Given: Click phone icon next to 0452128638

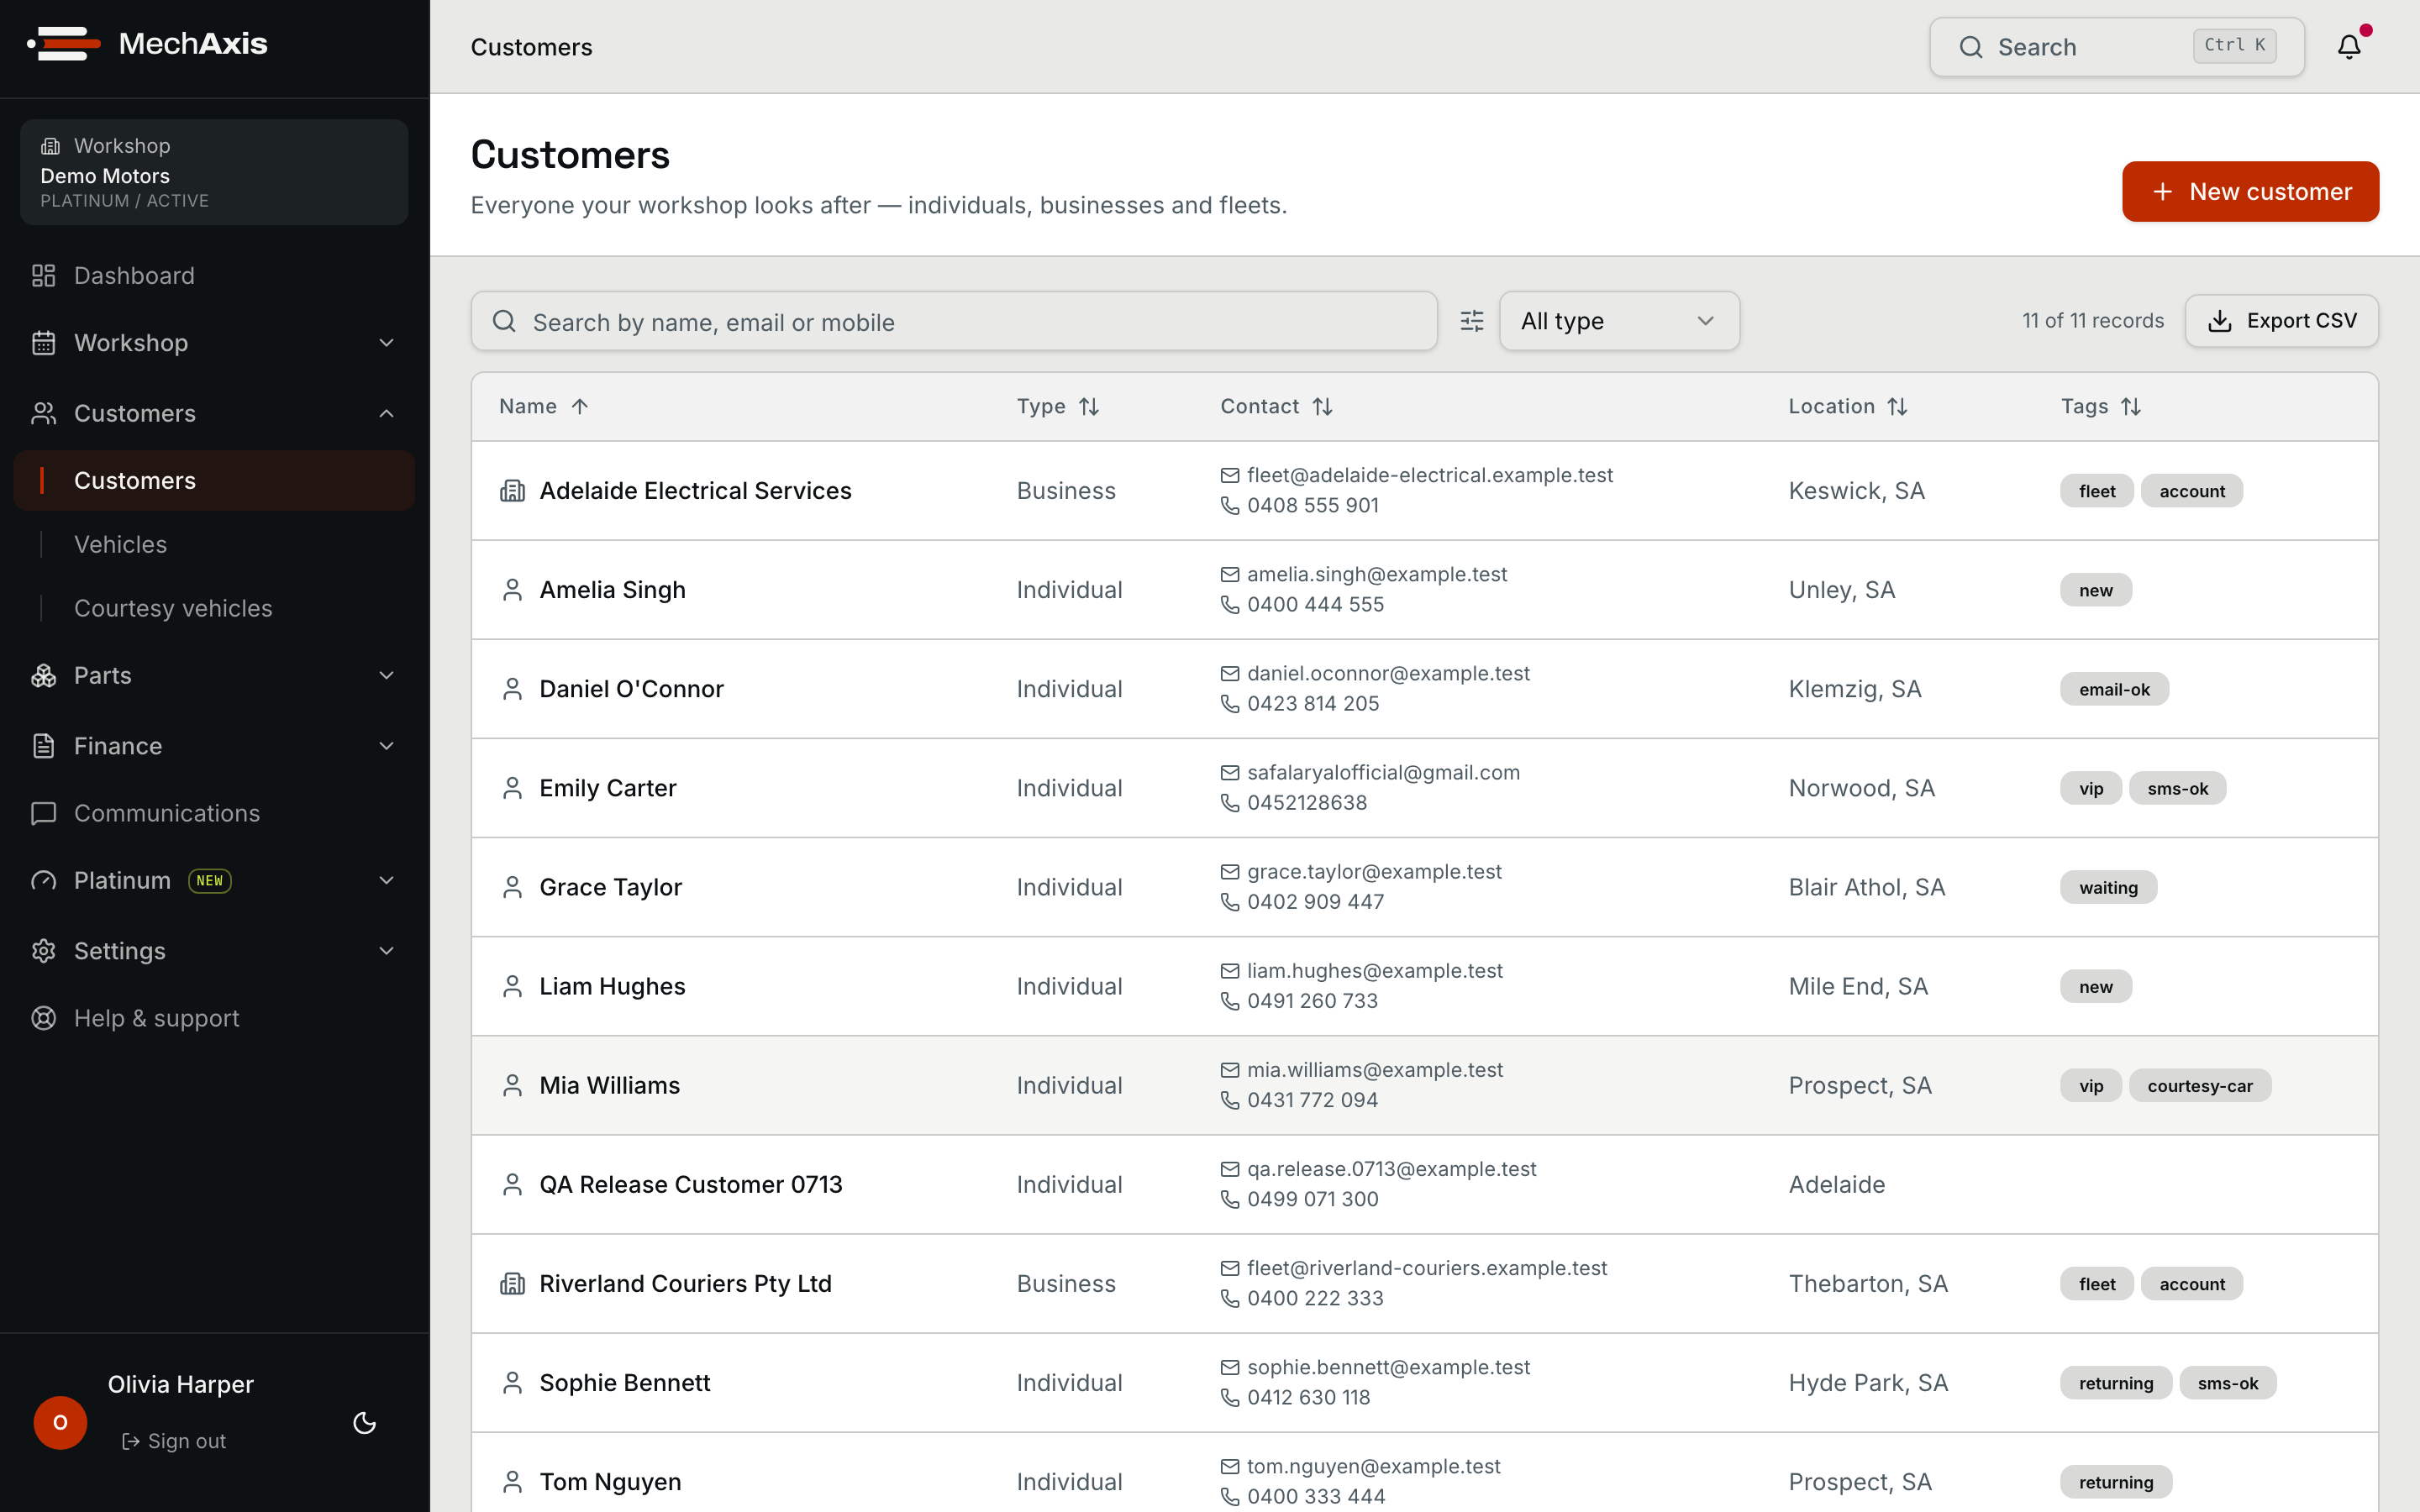Looking at the screenshot, I should (x=1230, y=803).
